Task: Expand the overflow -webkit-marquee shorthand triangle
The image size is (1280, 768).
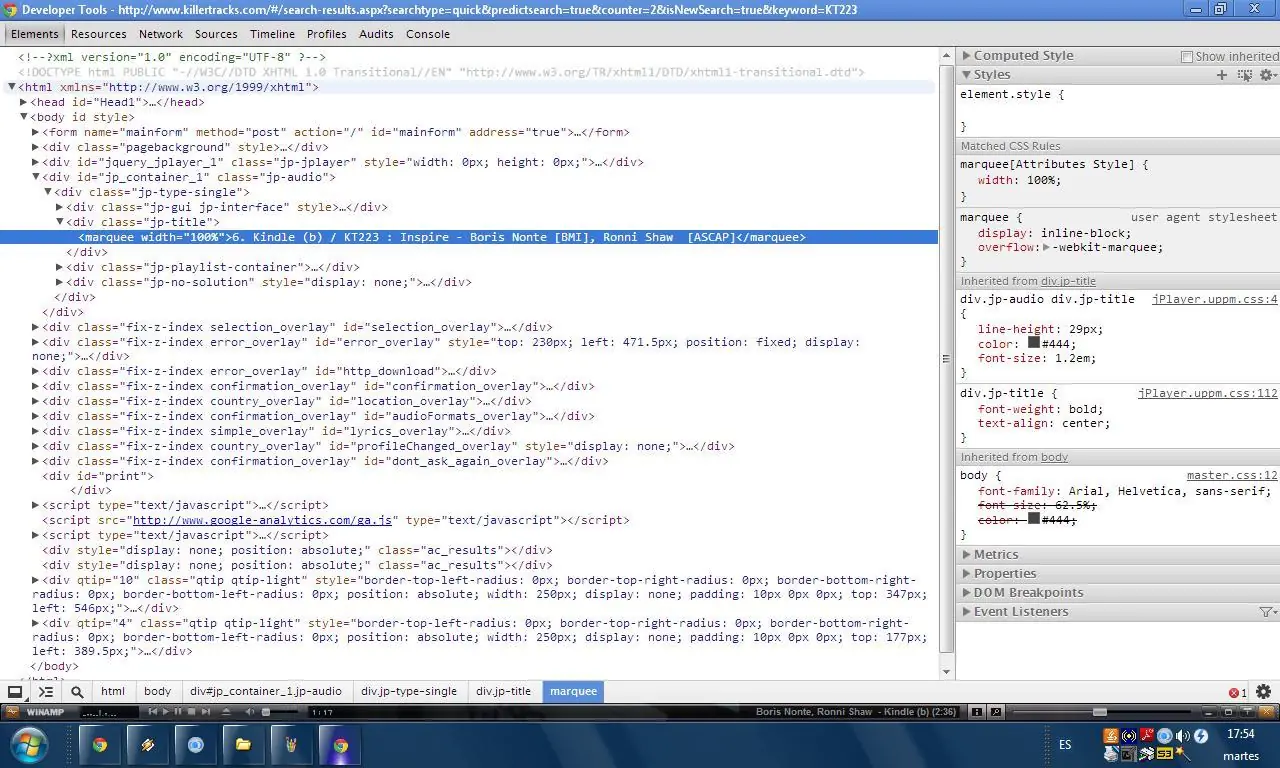Action: coord(1046,247)
